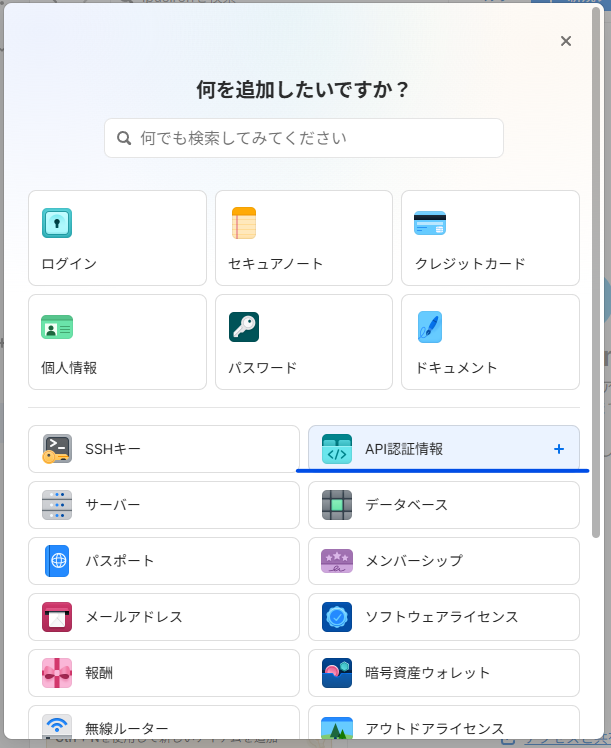Click the SSH Key (SSHキー) terminal icon
Screen dimensions: 611x748
[57, 449]
